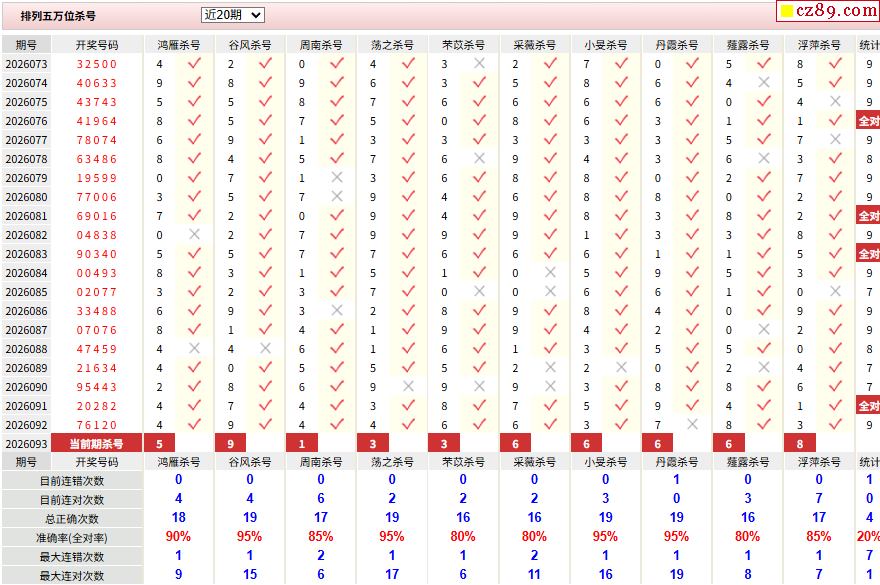
Task: Click winning number 07076
Action: (97, 330)
